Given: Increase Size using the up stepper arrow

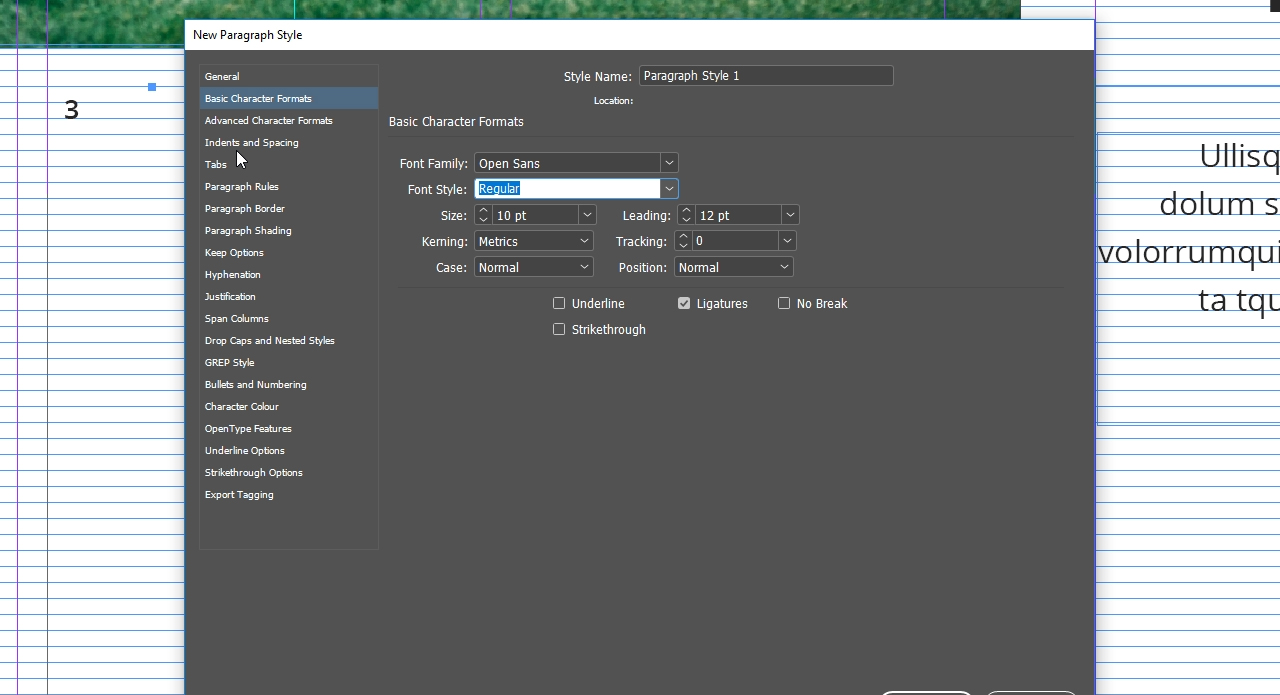Looking at the screenshot, I should pos(482,210).
